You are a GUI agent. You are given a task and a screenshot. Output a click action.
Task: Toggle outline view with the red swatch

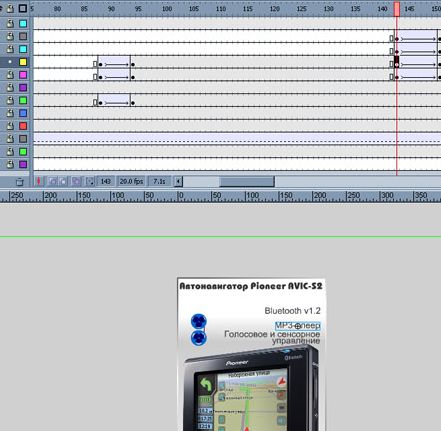click(23, 126)
